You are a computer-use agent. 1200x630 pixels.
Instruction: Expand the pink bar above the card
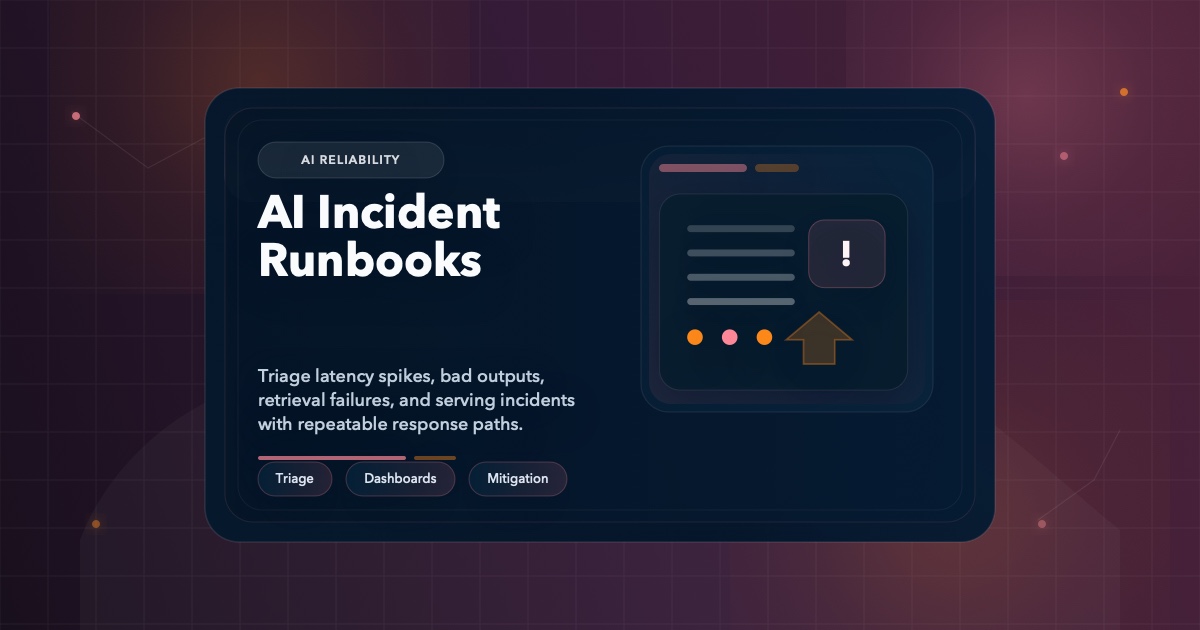tap(702, 168)
